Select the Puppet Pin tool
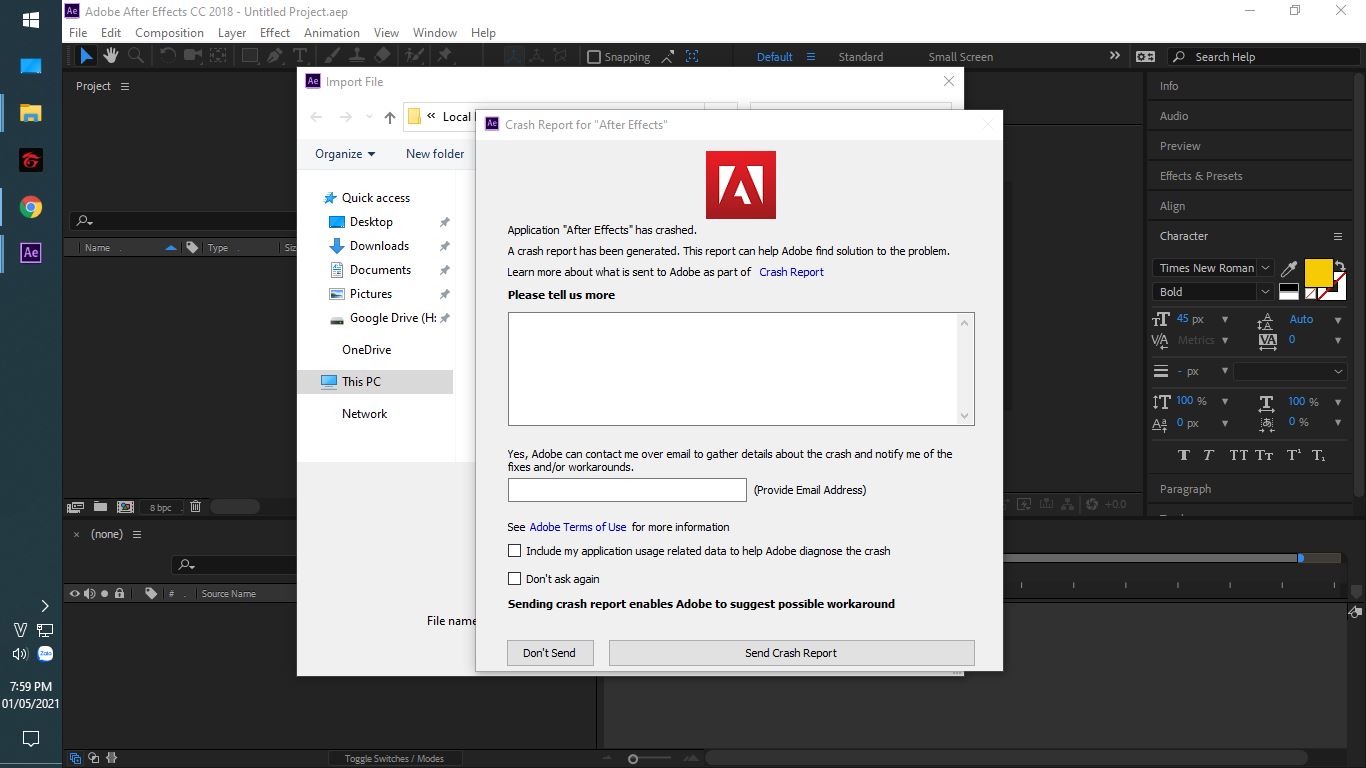The height and width of the screenshot is (768, 1366). (x=446, y=56)
